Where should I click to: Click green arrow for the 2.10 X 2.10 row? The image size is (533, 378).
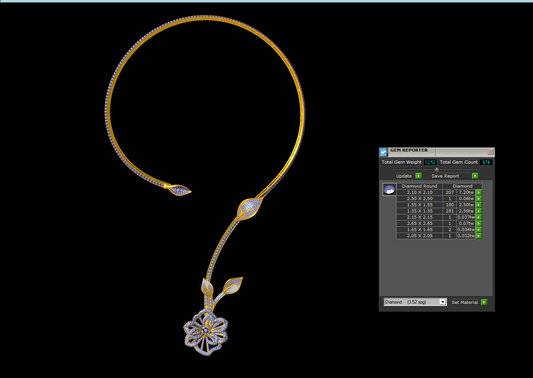pos(479,192)
